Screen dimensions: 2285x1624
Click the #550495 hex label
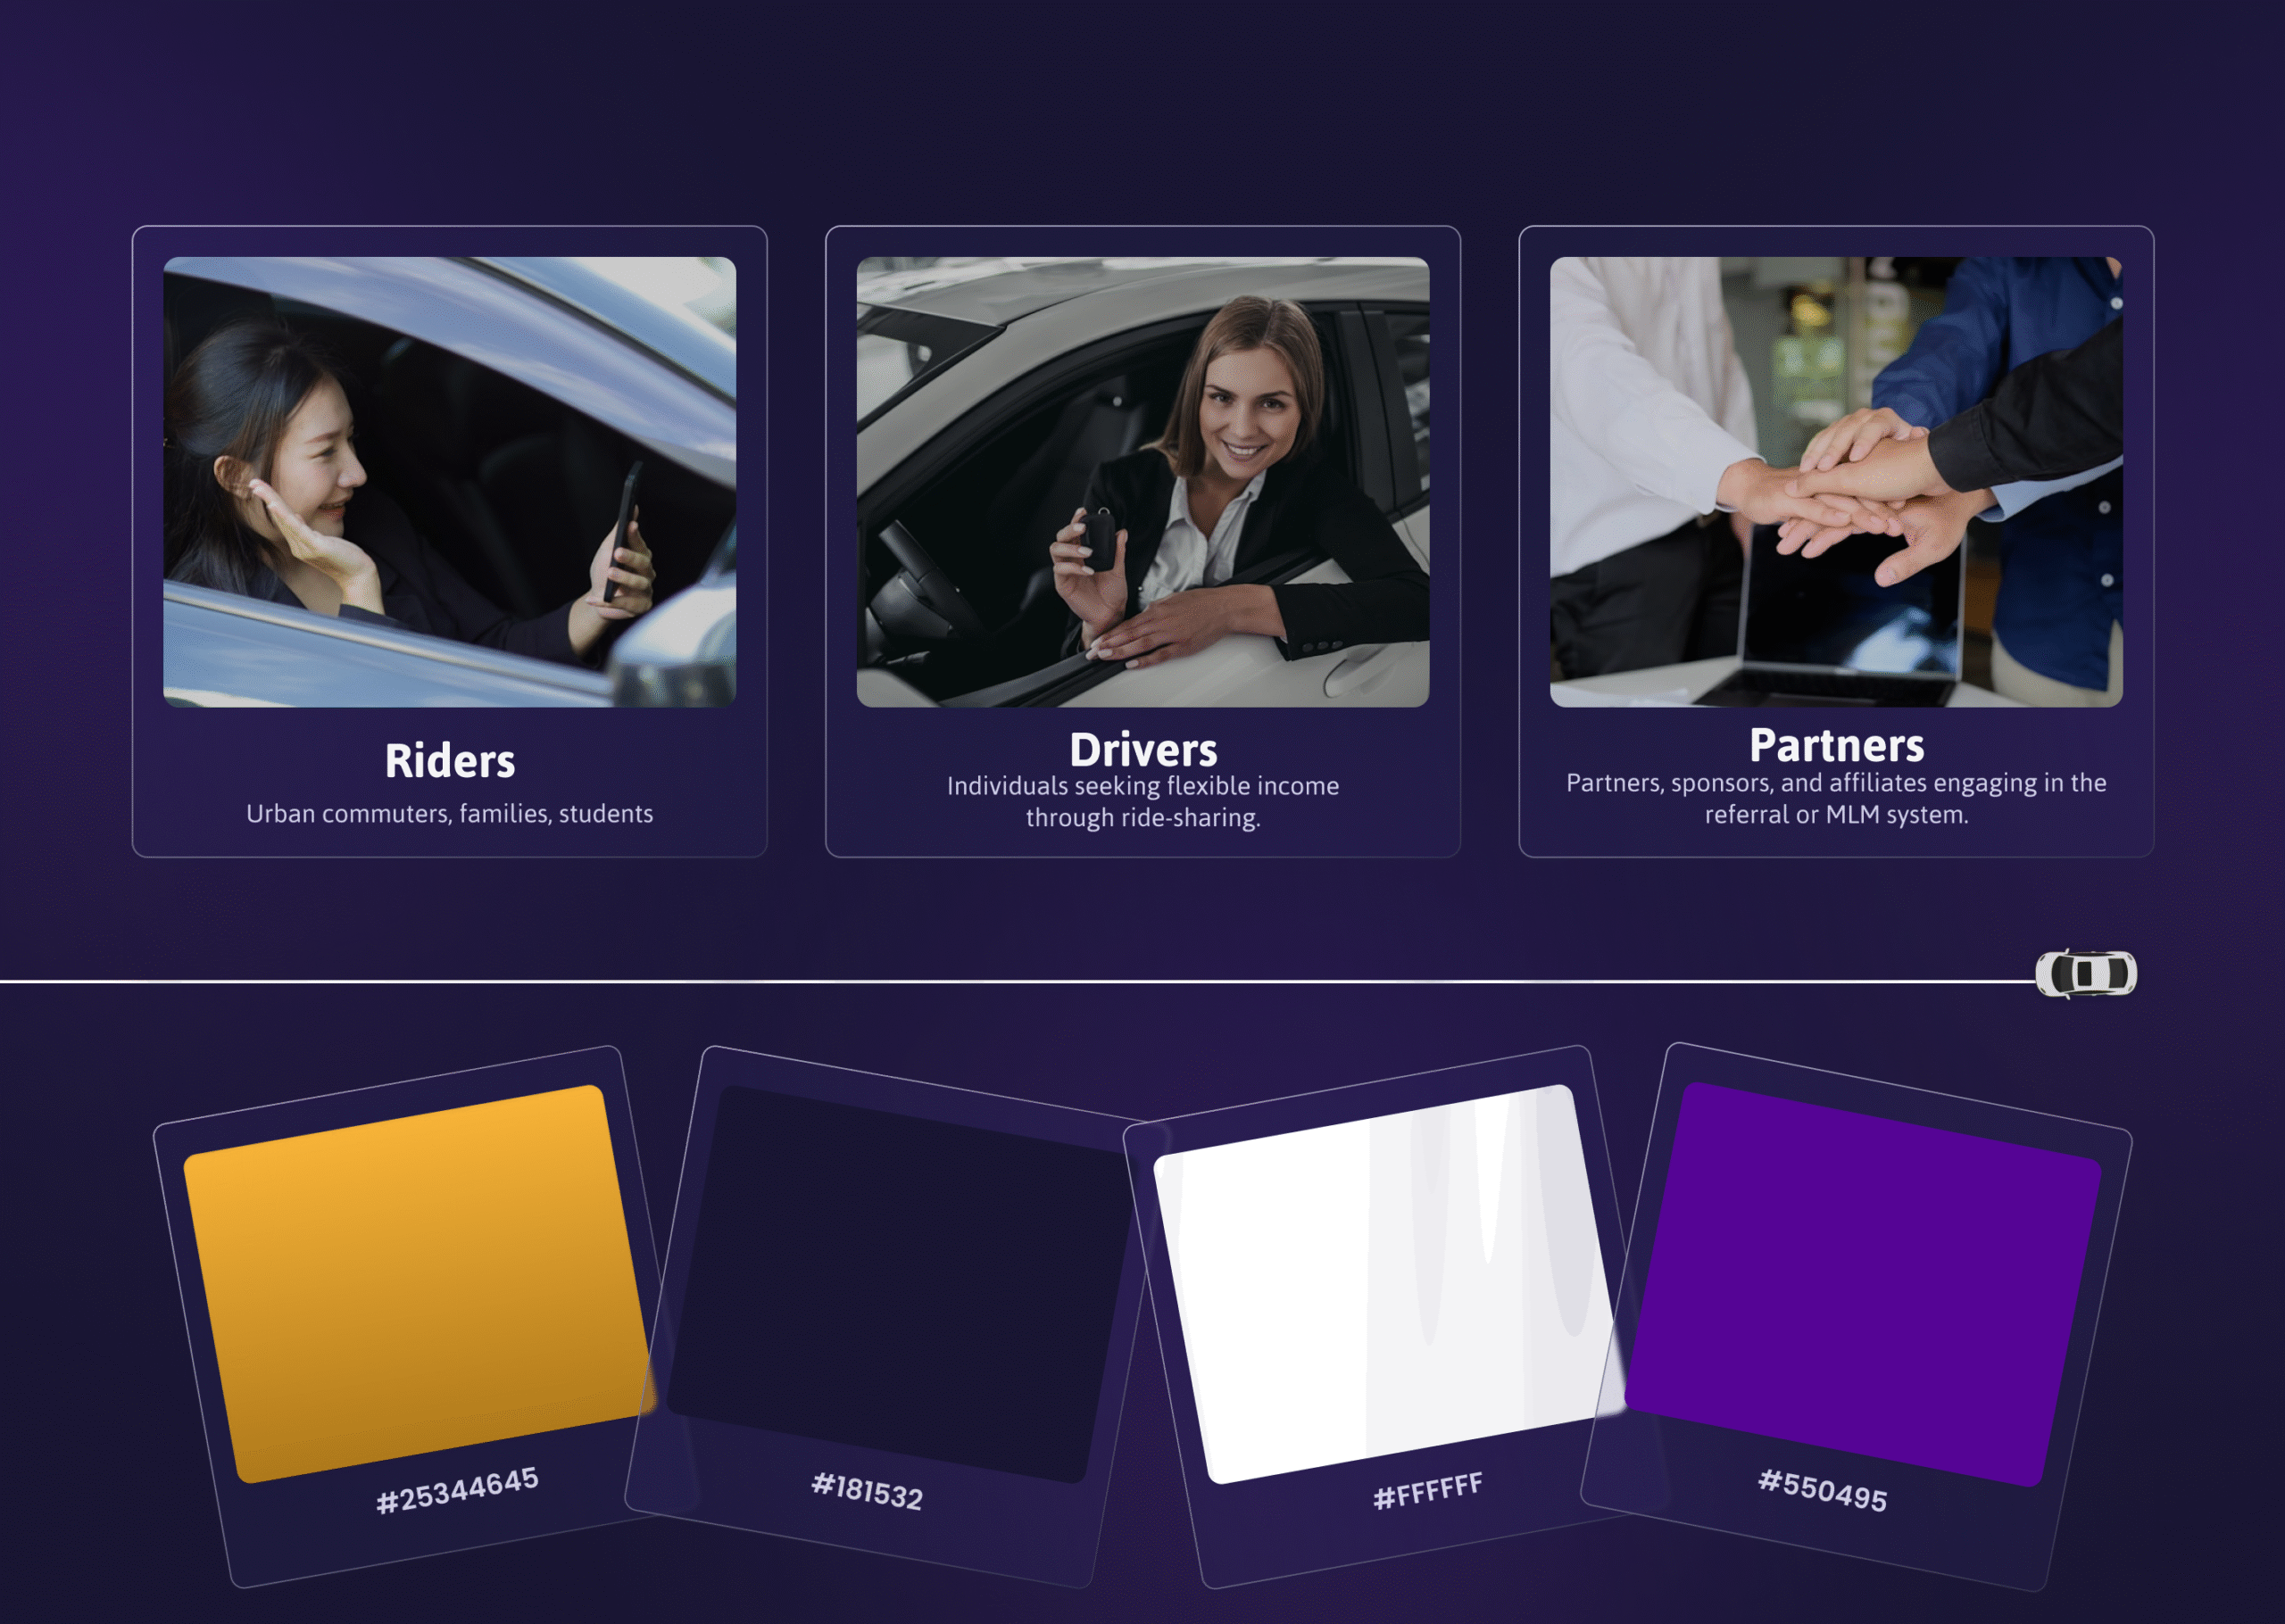[x=1822, y=1490]
